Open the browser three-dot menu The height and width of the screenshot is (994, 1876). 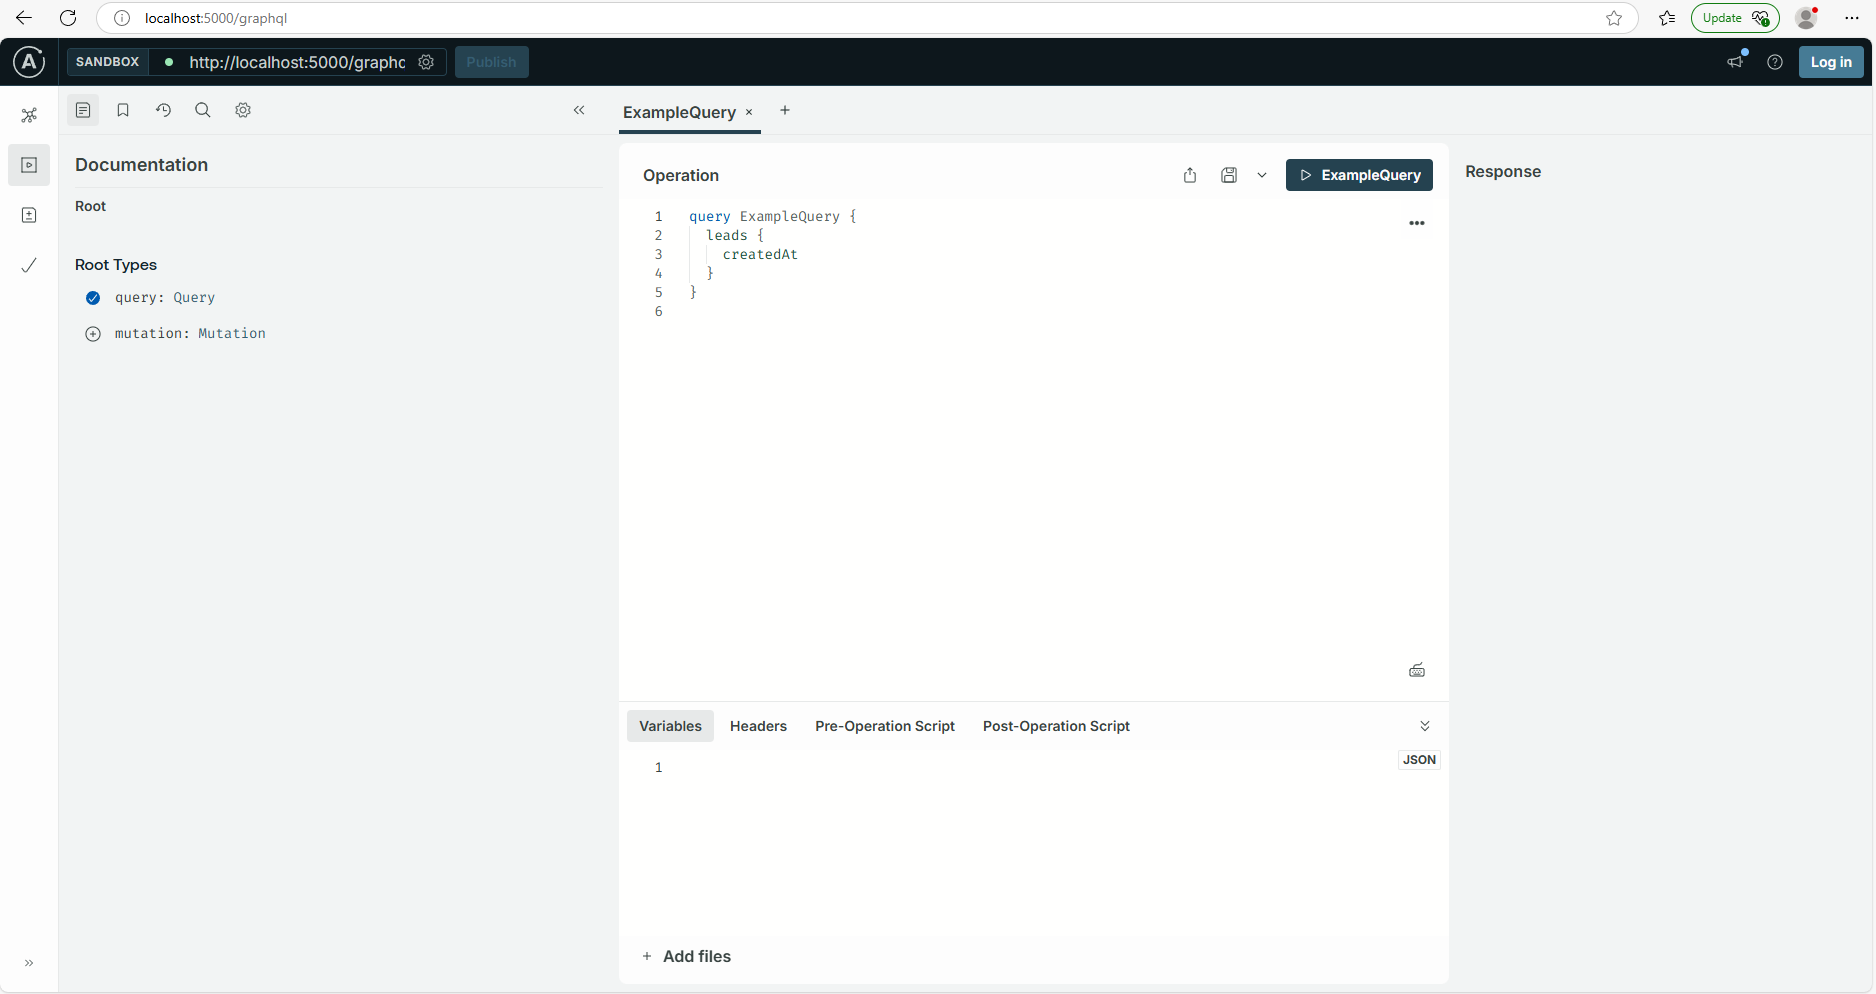click(1852, 18)
